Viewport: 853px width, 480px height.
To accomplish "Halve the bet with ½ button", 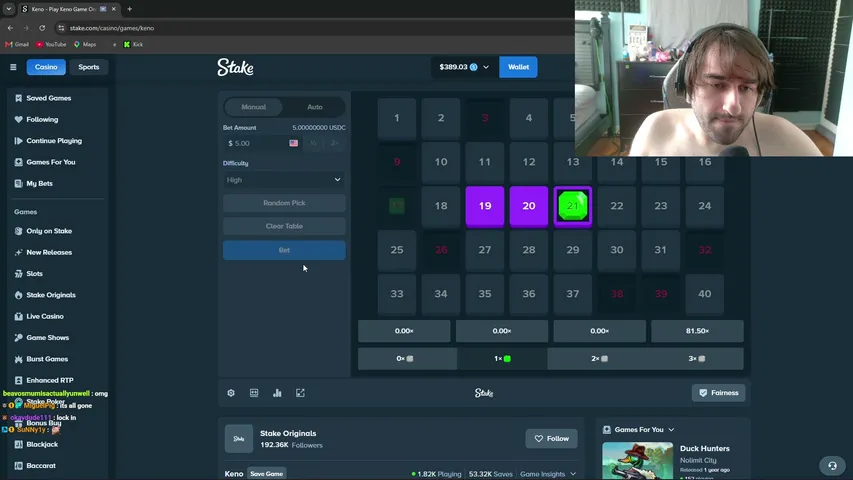I will pos(313,143).
